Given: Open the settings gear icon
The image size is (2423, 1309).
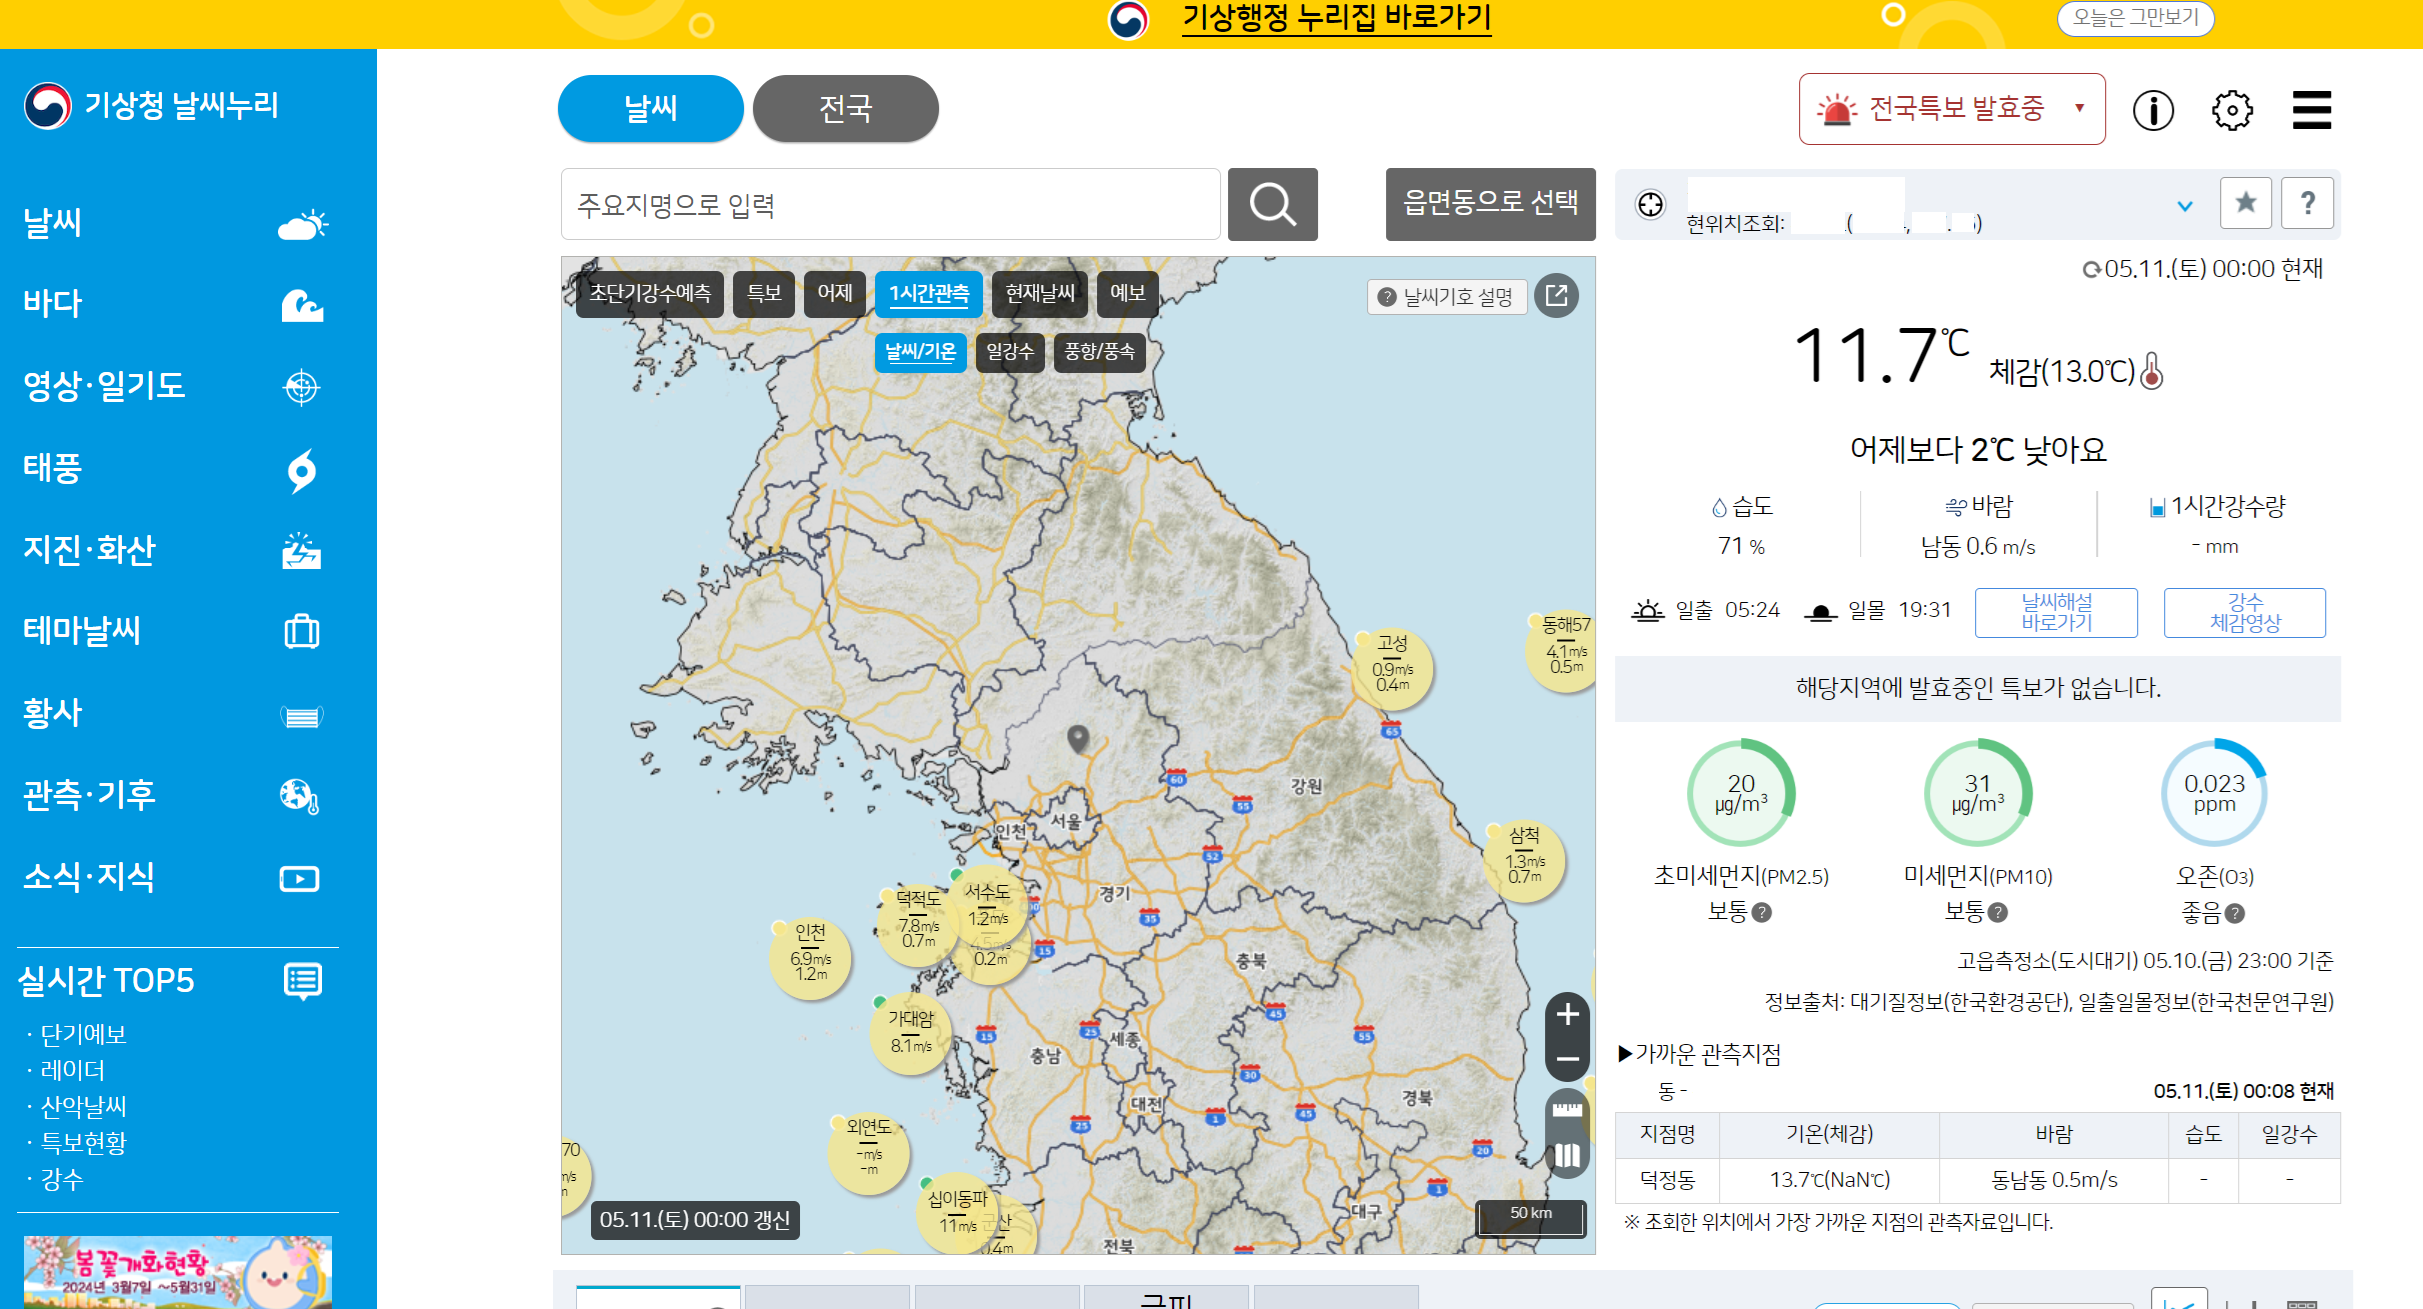Looking at the screenshot, I should click(x=2232, y=110).
